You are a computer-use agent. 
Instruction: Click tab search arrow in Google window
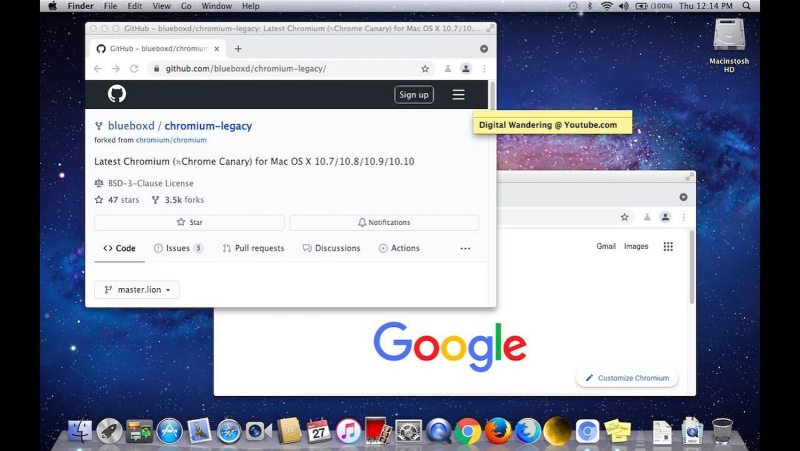click(x=683, y=197)
